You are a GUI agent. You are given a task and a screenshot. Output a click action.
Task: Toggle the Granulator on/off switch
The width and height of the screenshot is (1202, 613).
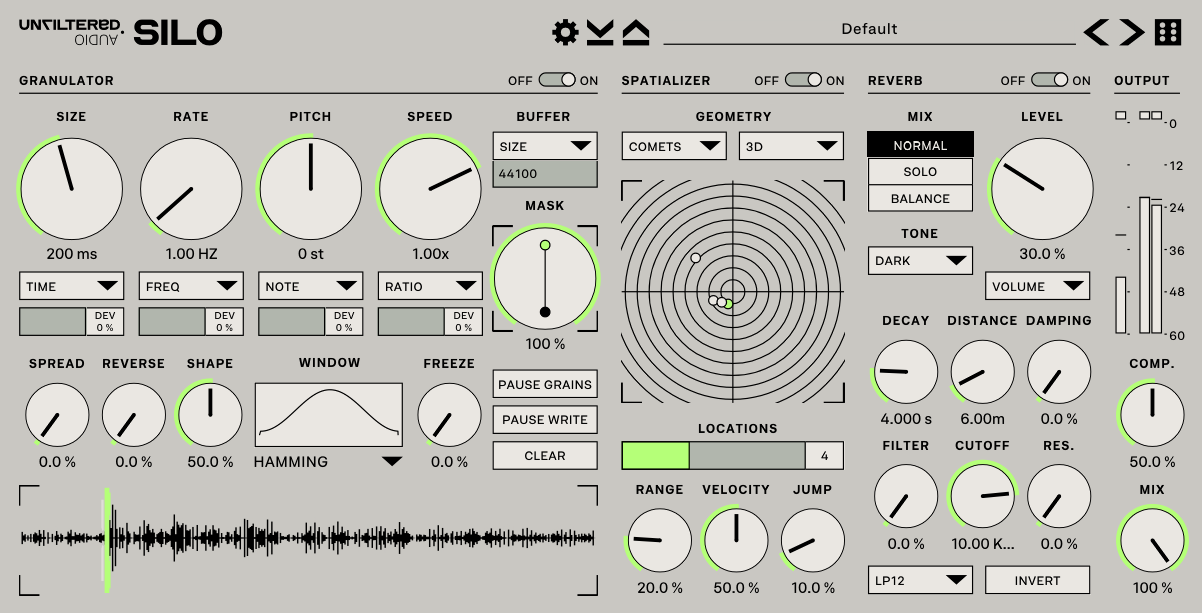(557, 80)
